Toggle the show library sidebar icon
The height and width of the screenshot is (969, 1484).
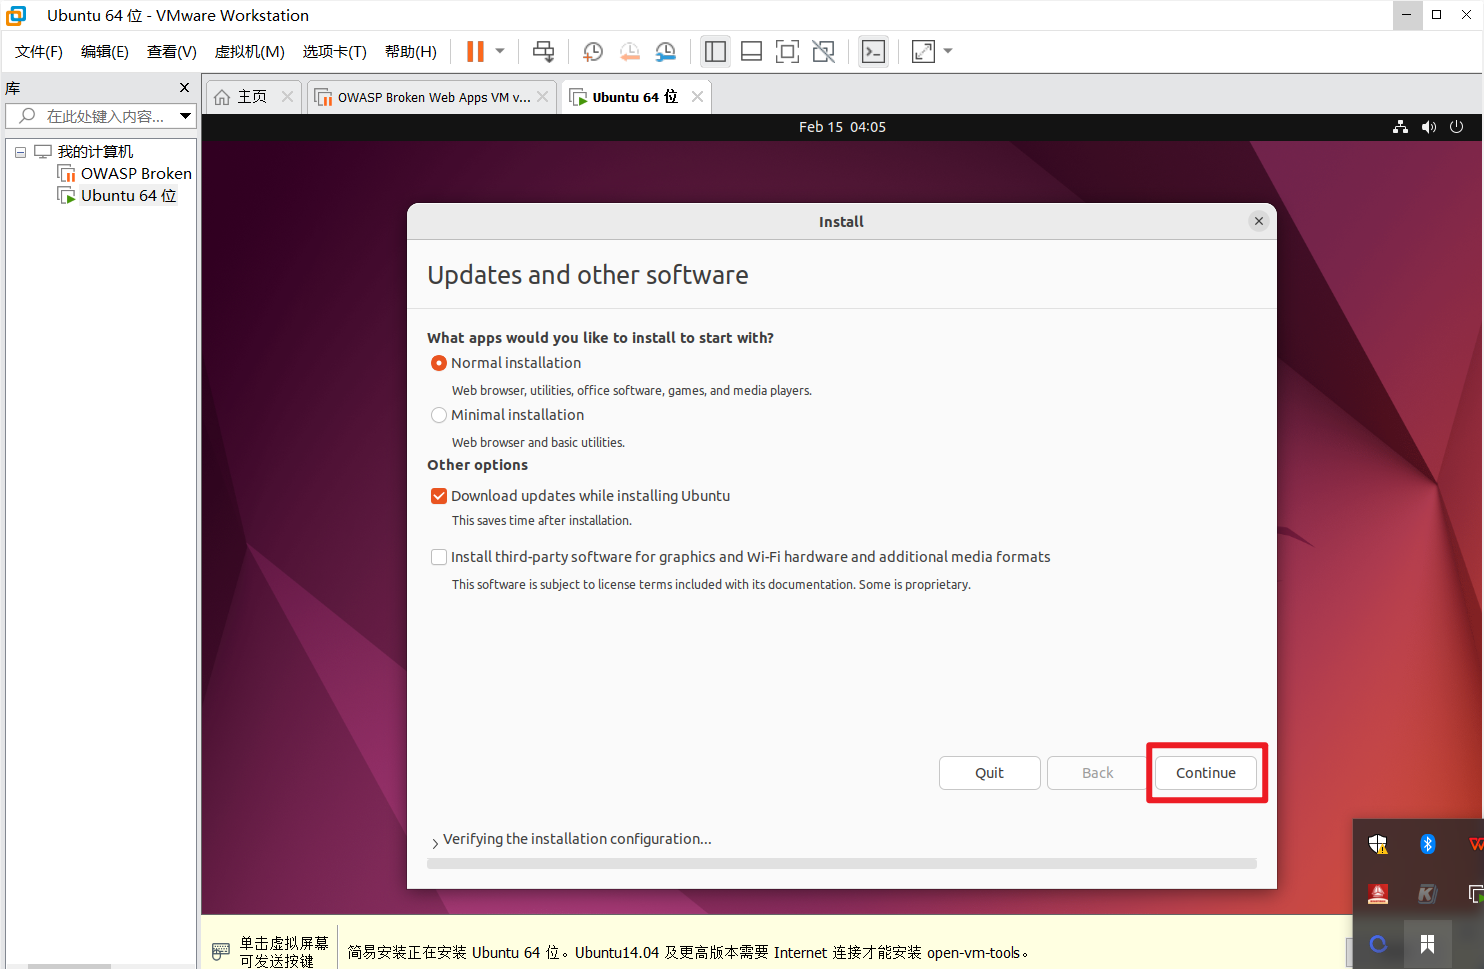715,51
